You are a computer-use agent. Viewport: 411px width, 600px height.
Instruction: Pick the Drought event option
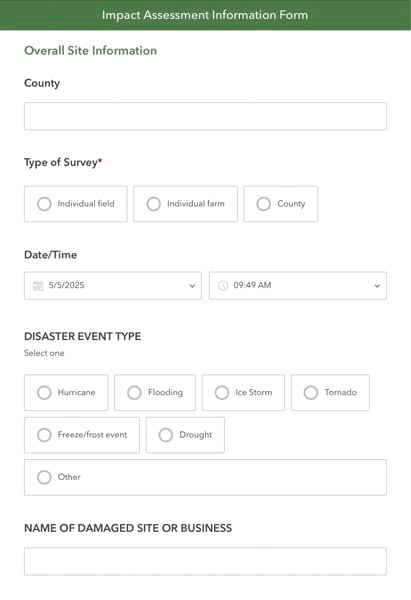pos(185,435)
